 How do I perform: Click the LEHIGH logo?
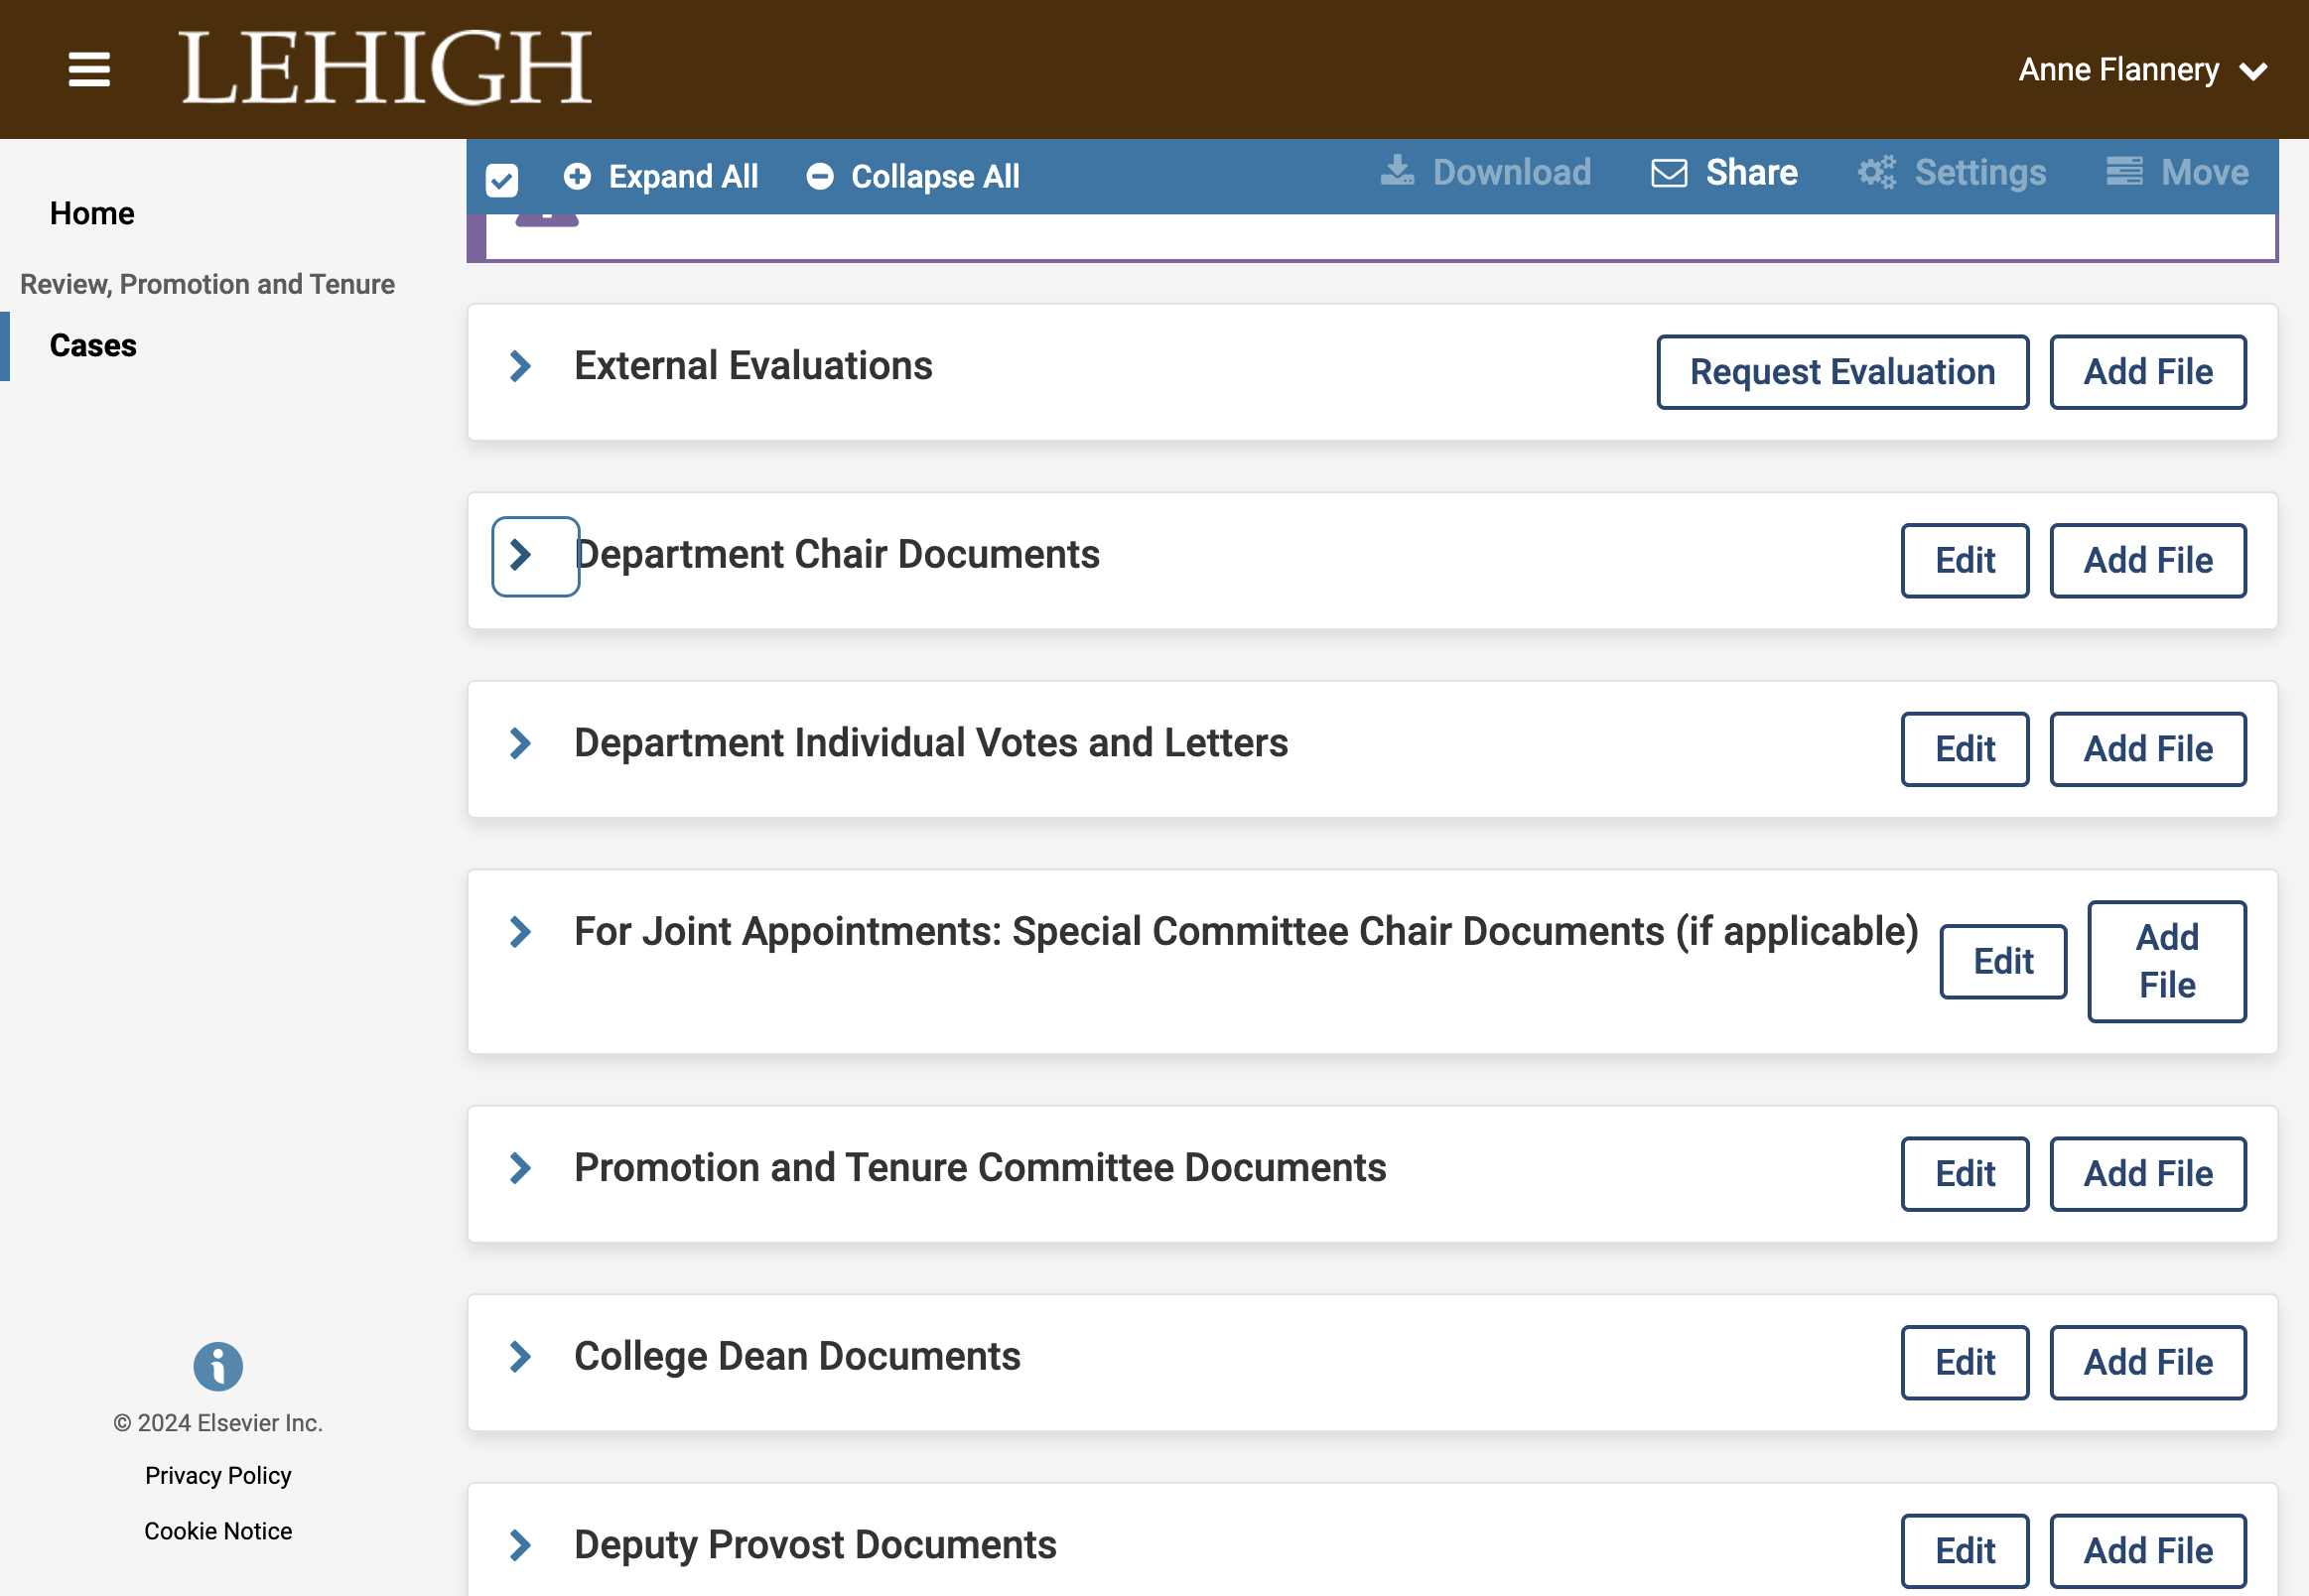tap(386, 68)
